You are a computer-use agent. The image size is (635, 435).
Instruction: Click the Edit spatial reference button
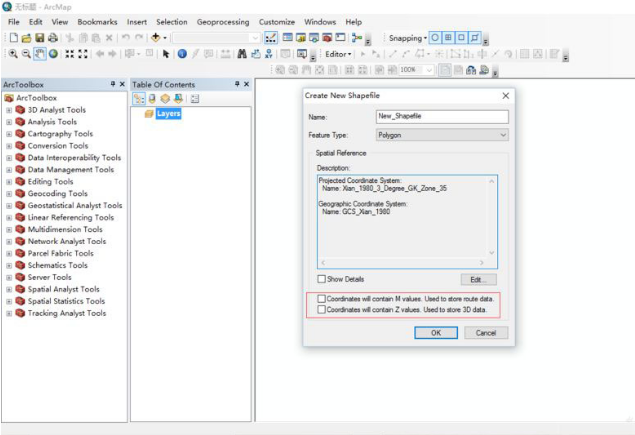click(x=478, y=279)
